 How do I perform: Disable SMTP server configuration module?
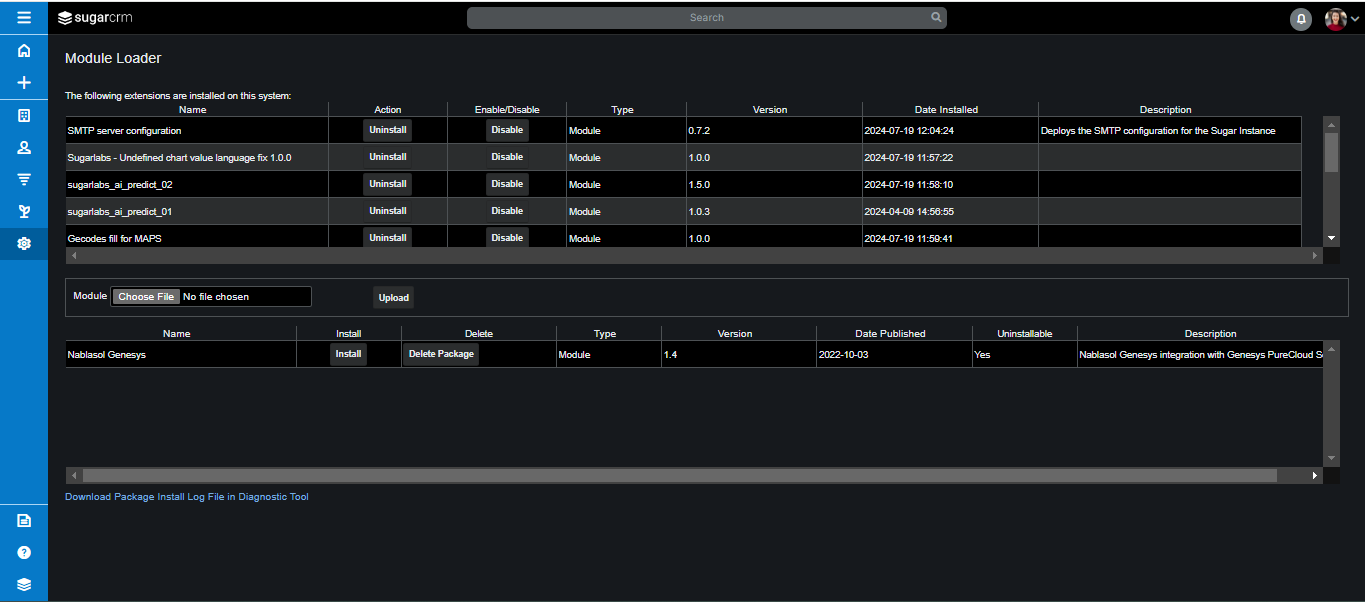point(507,130)
